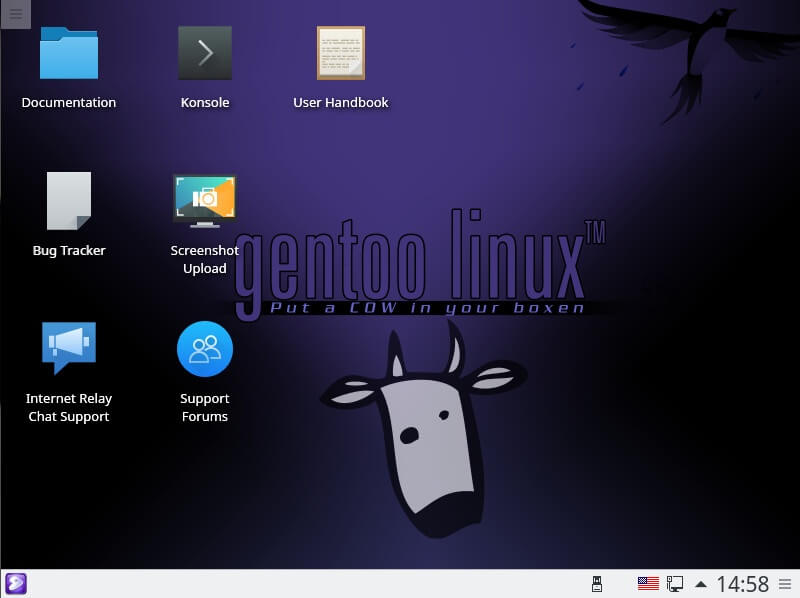800x598 pixels.
Task: Select the Support Forums label text
Action: click(x=205, y=407)
